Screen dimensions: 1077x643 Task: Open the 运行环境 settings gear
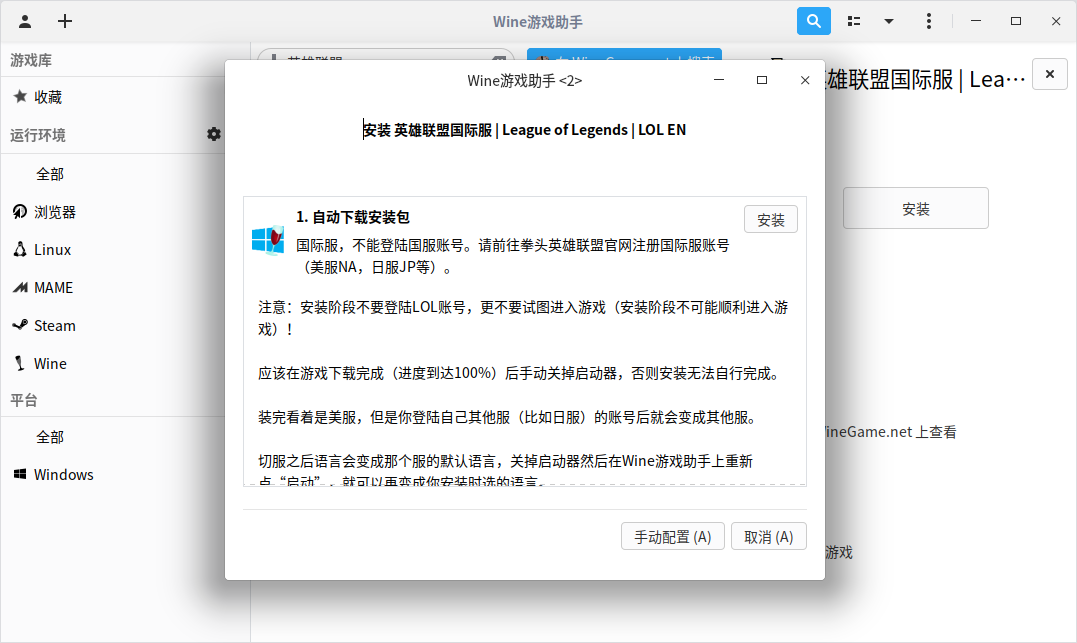(214, 134)
